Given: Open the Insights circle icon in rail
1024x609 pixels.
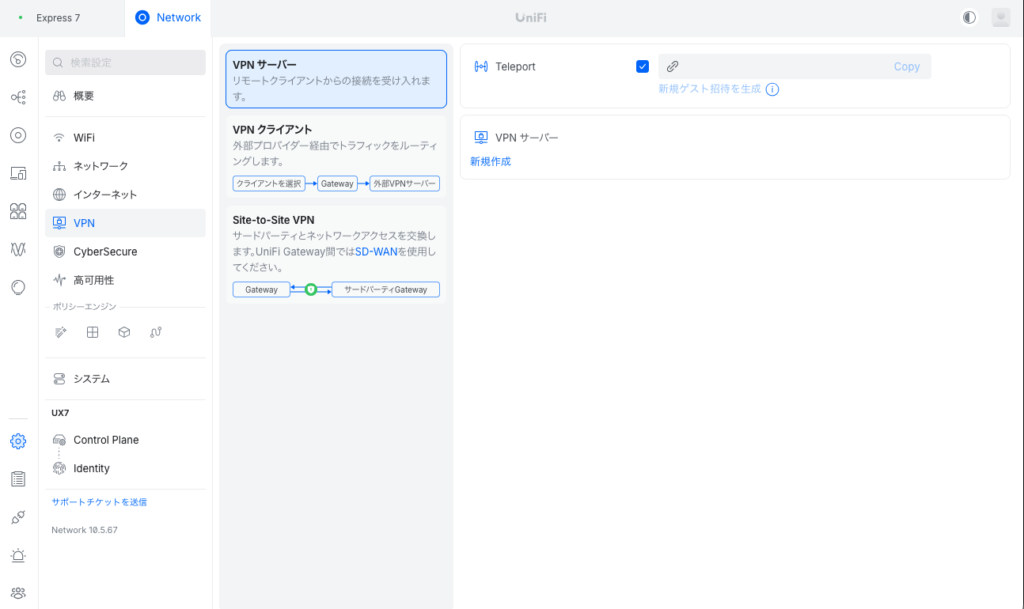Looking at the screenshot, I should [18, 287].
